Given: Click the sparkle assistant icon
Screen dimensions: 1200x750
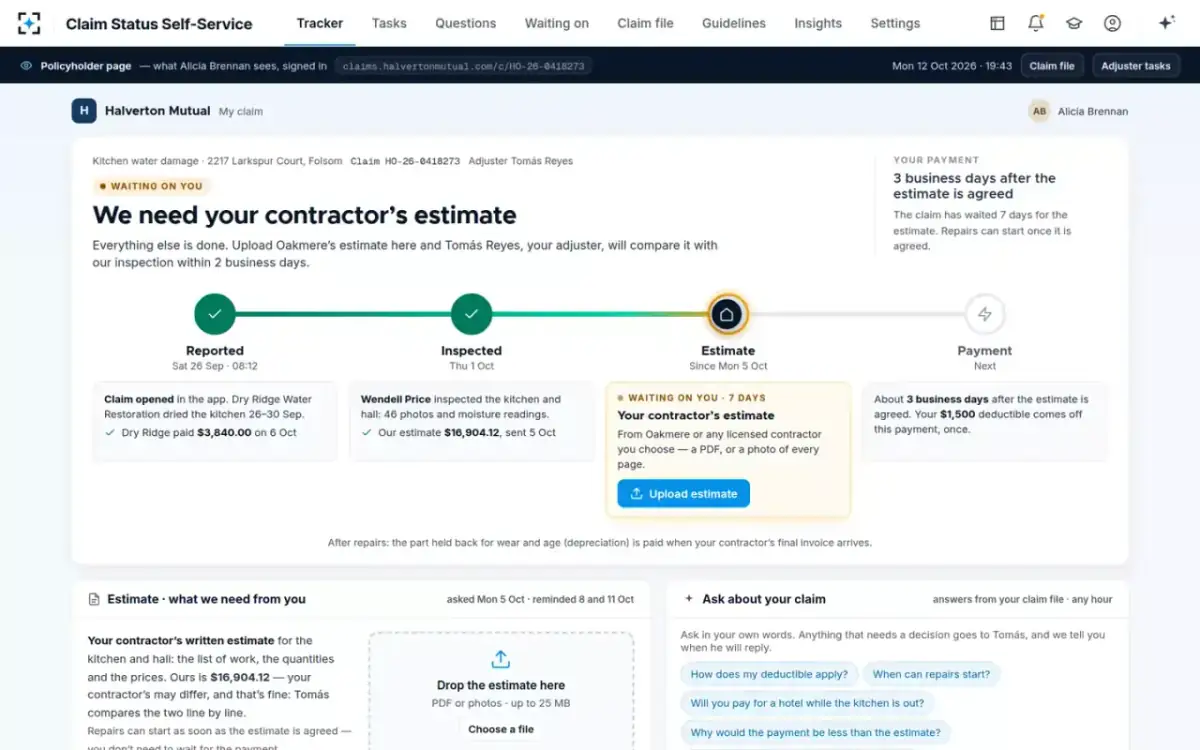Looking at the screenshot, I should 1166,23.
